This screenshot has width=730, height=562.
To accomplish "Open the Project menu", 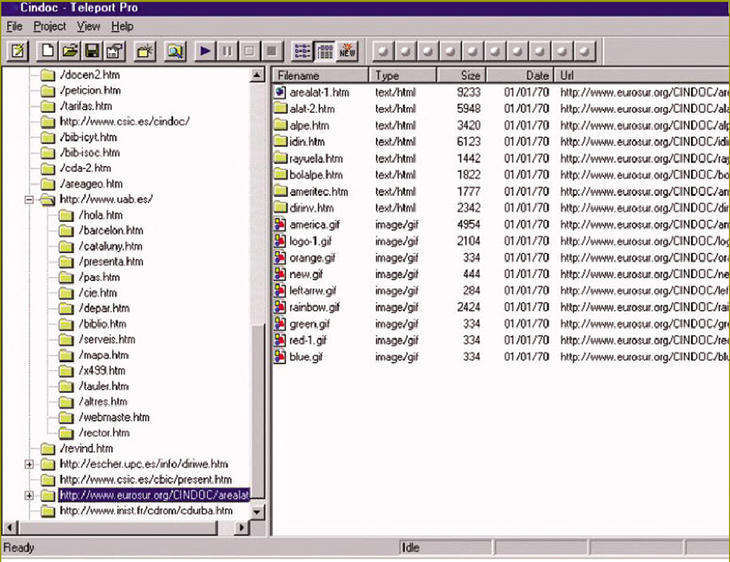I will [x=49, y=26].
